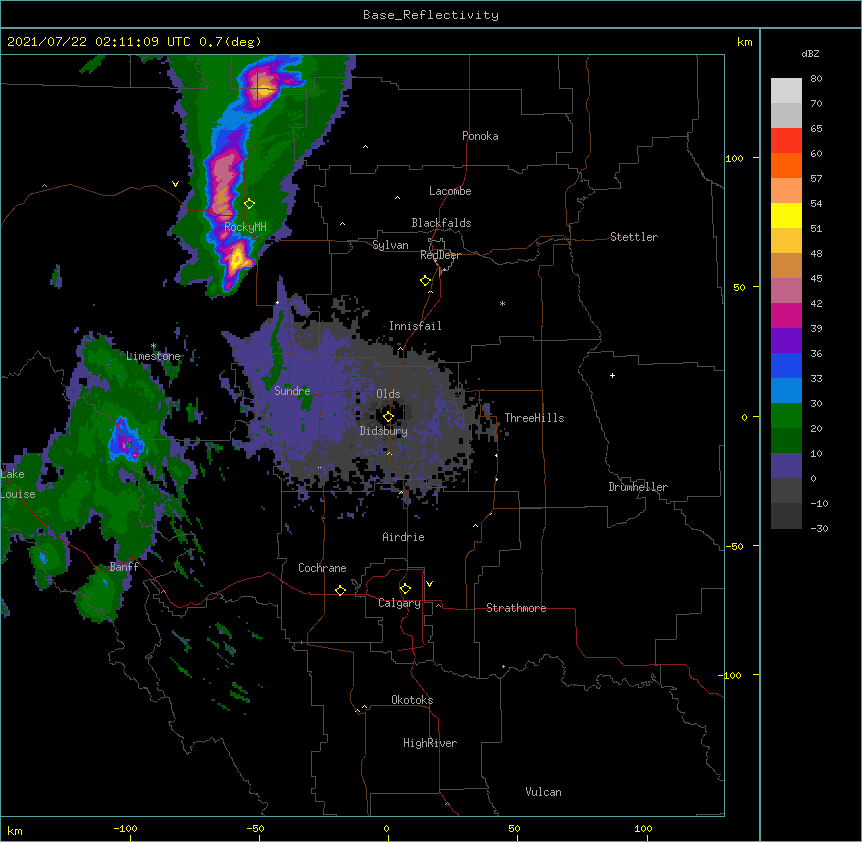This screenshot has width=862, height=842.
Task: Select the magenta 39-42 dBZ legend swatch
Action: point(786,315)
